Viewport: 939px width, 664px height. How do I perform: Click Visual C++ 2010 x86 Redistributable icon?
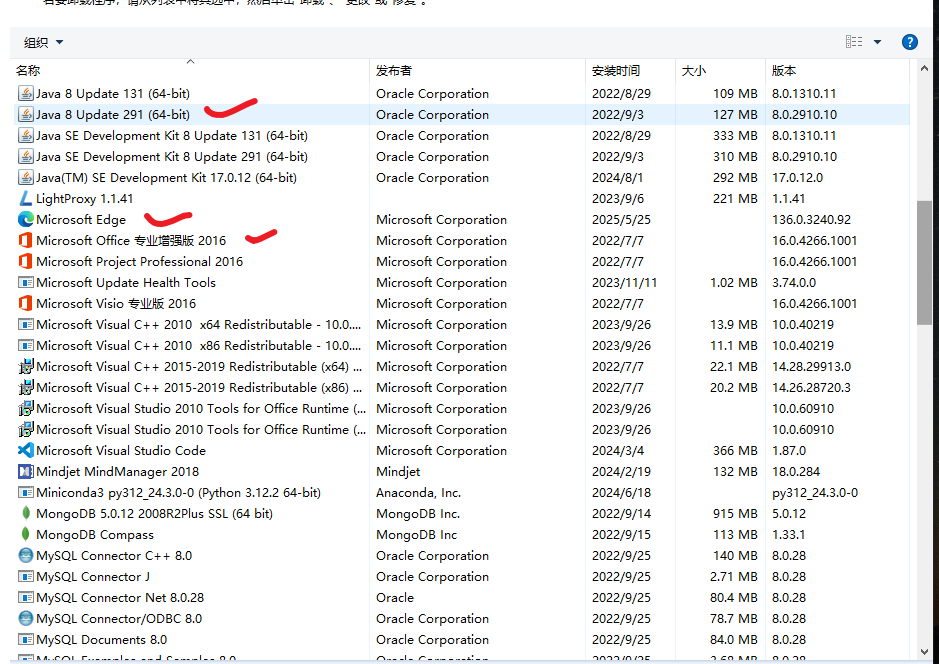(x=25, y=345)
